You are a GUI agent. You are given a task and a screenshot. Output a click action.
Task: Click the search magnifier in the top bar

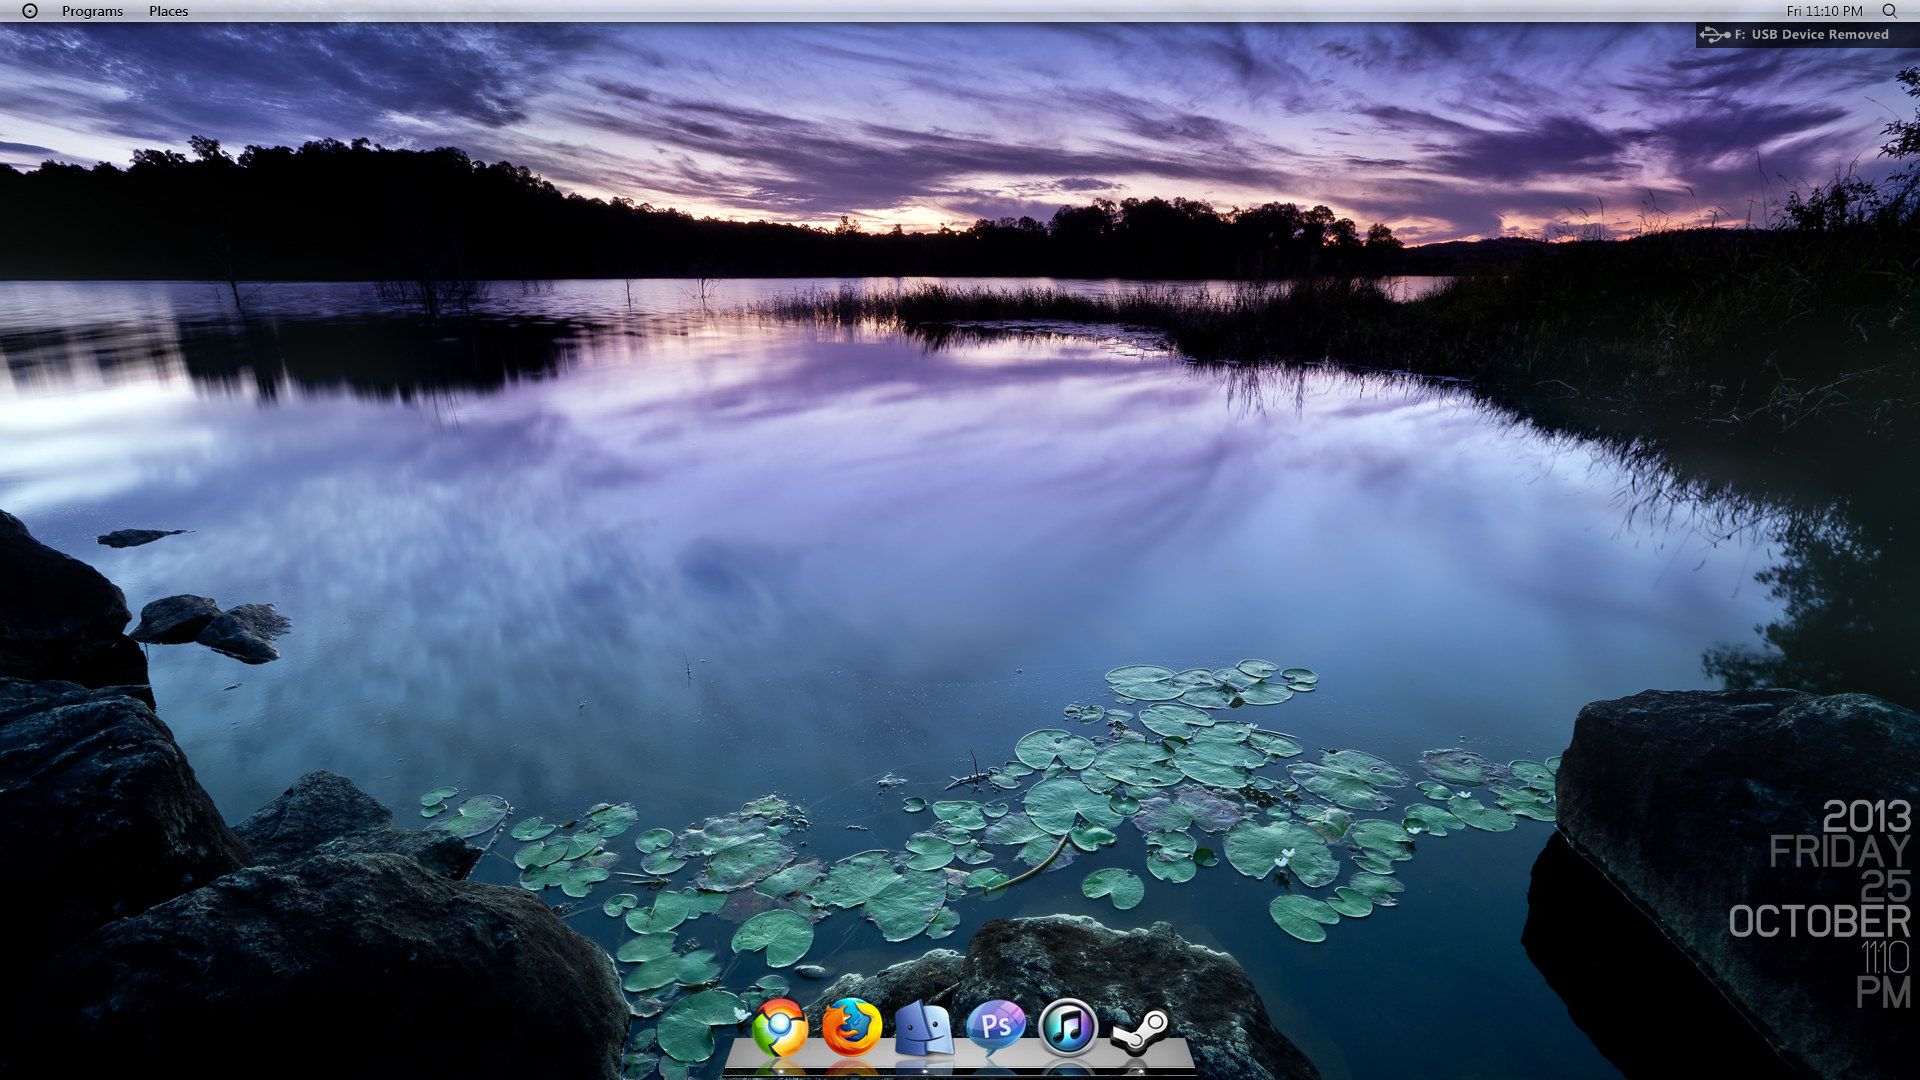(x=1889, y=11)
